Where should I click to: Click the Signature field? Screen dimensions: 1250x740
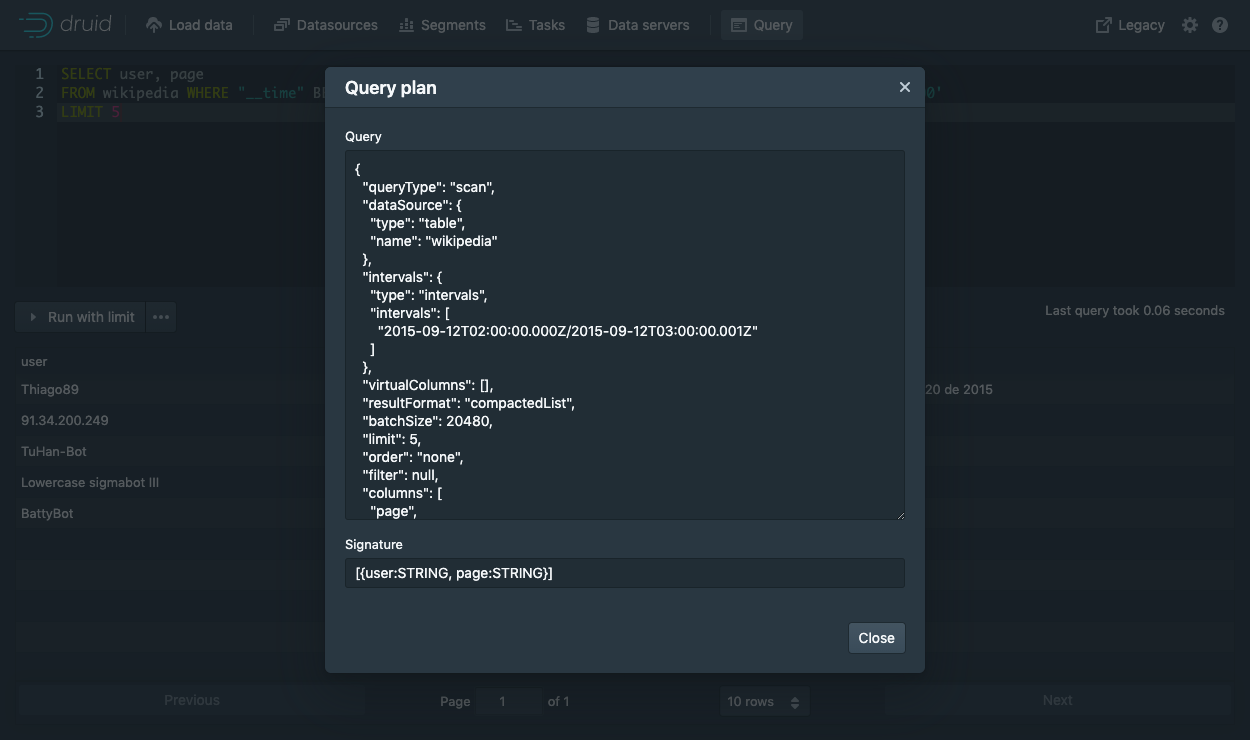(625, 573)
